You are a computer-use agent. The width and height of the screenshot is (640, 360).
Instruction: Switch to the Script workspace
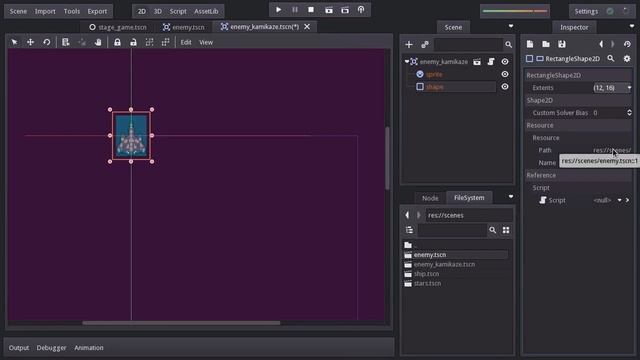178,11
